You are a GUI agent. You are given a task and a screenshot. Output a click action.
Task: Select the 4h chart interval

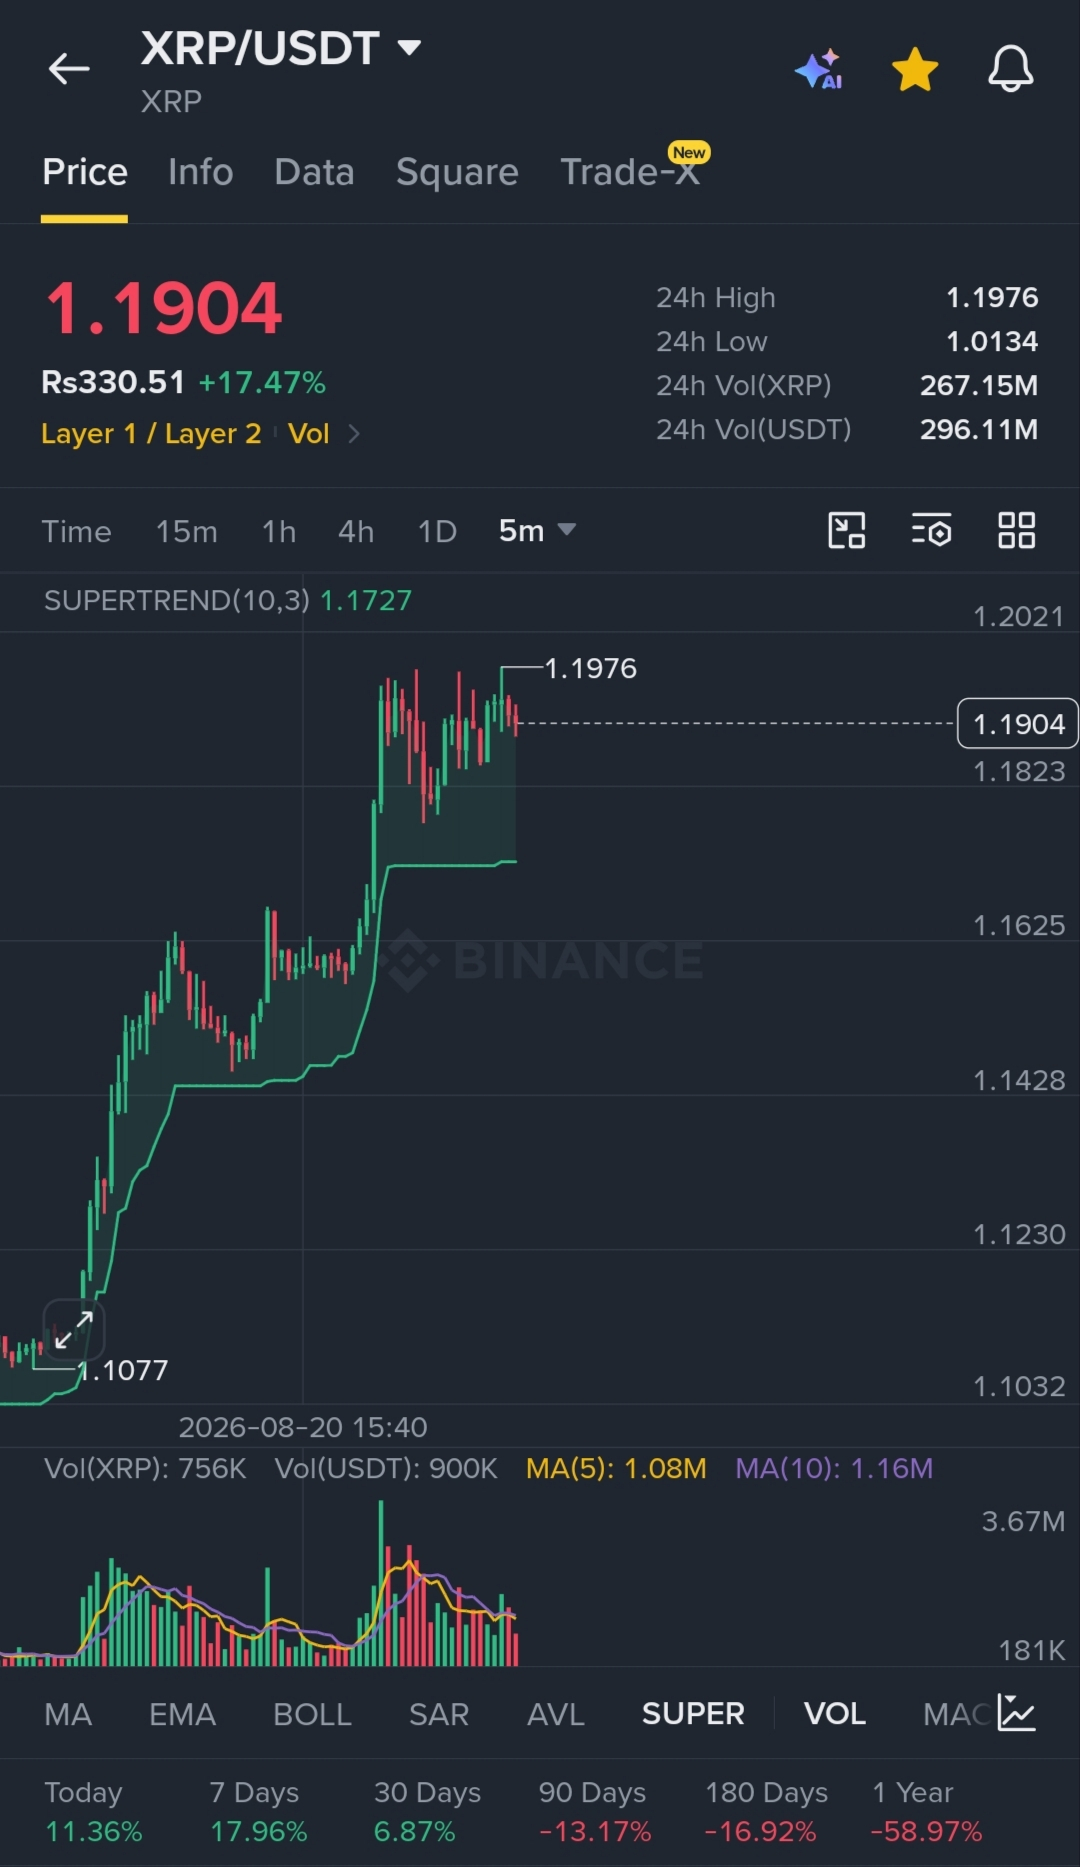click(x=356, y=531)
